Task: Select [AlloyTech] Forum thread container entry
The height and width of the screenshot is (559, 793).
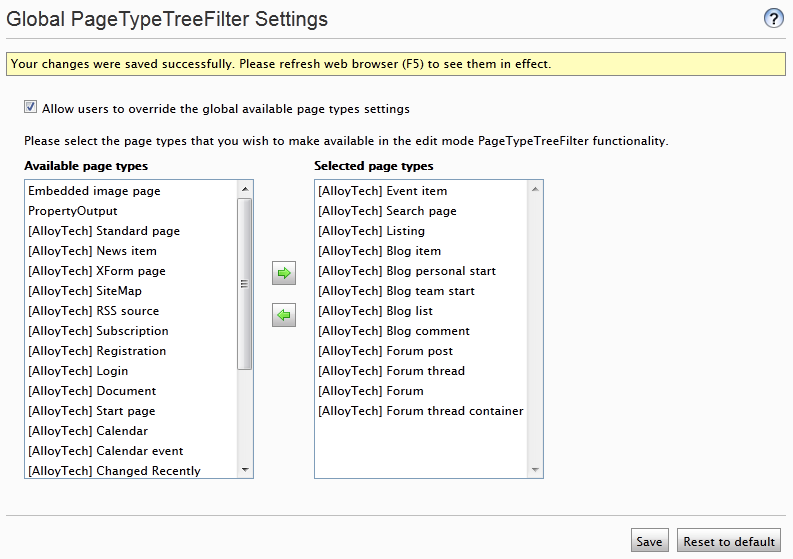Action: tap(422, 411)
